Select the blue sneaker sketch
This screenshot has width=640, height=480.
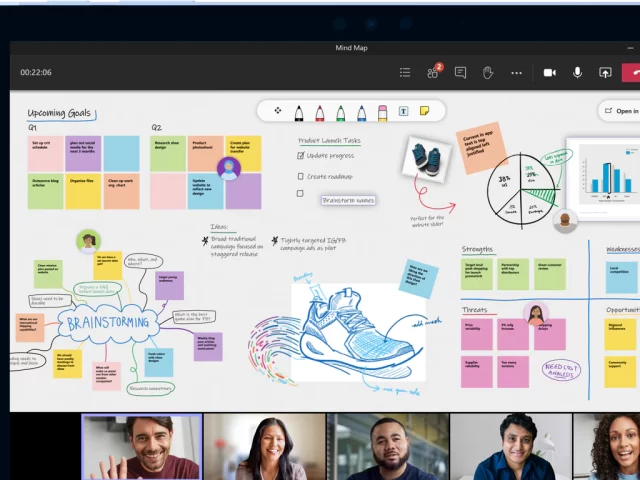point(358,333)
